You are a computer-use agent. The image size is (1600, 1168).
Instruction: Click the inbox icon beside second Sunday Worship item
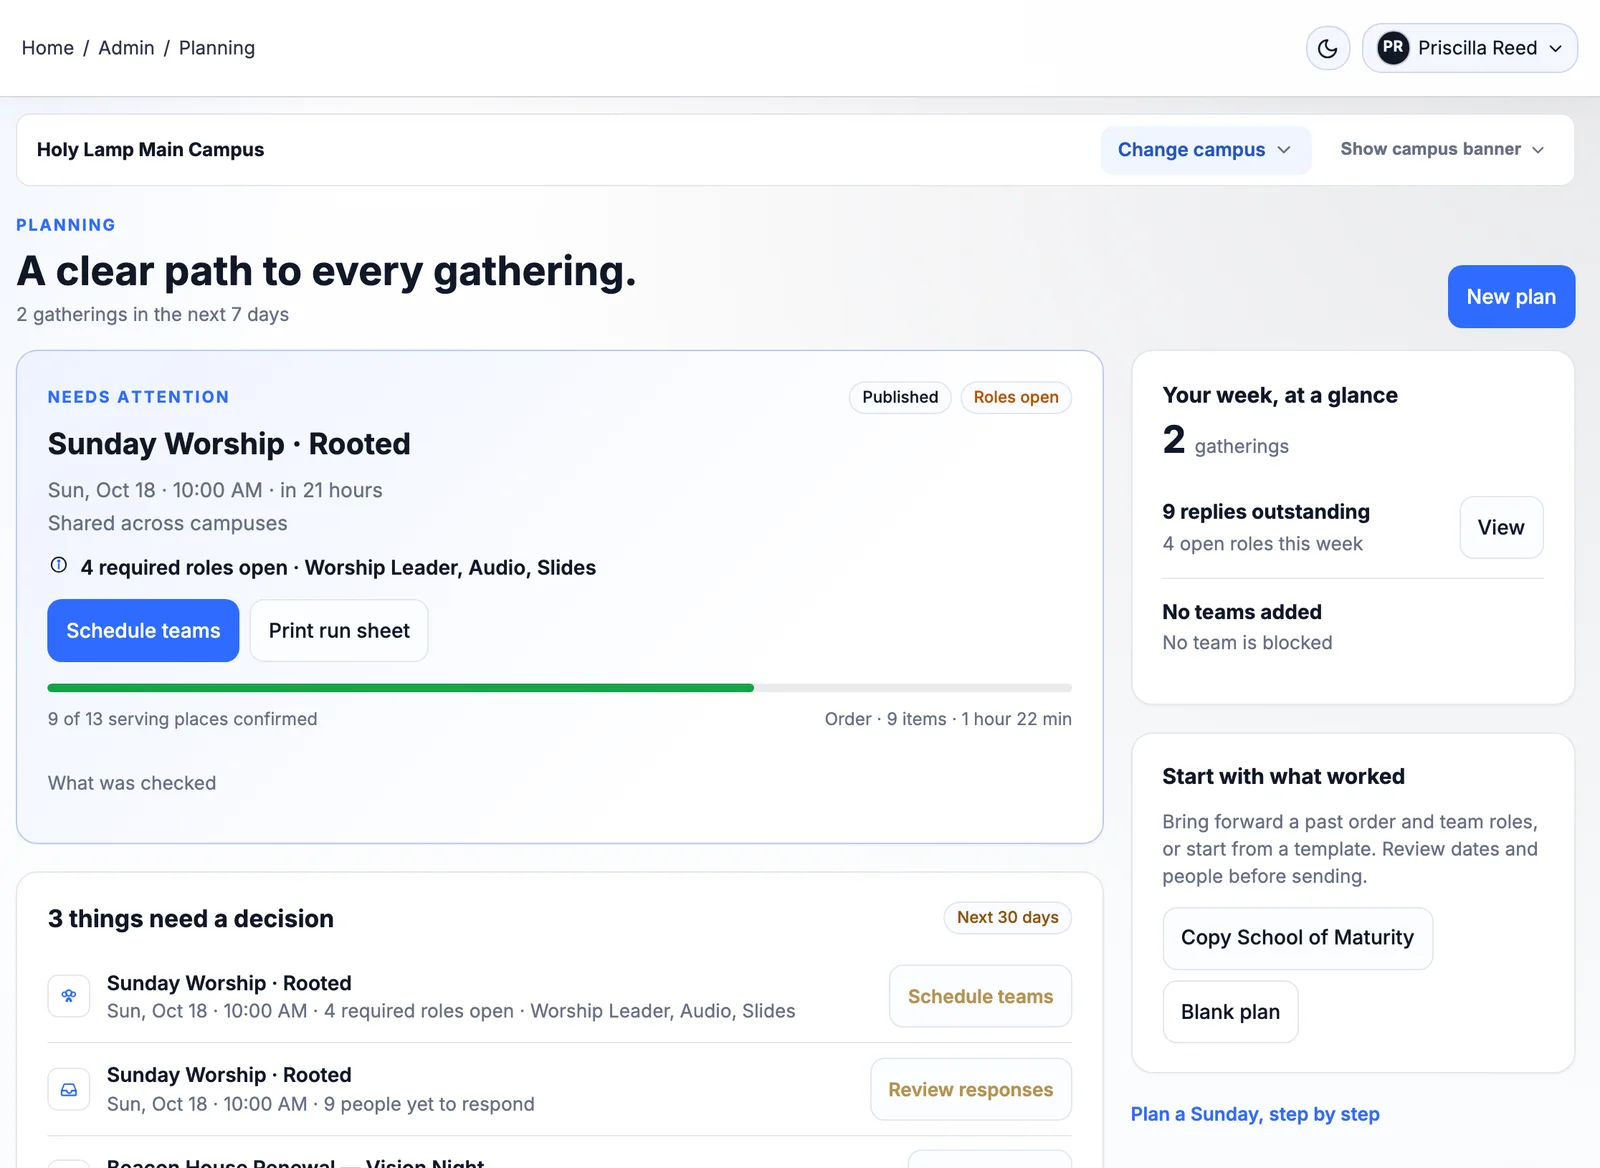pos(69,1089)
